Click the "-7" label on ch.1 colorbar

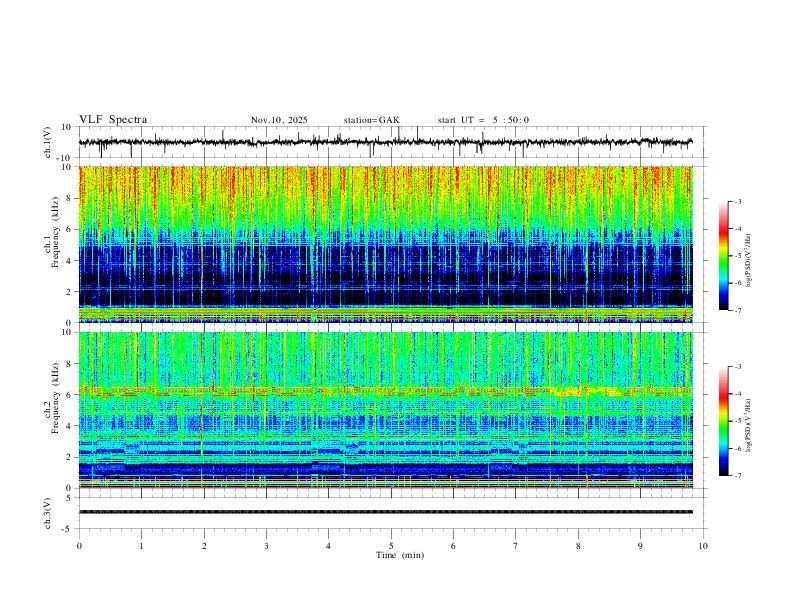click(x=737, y=311)
